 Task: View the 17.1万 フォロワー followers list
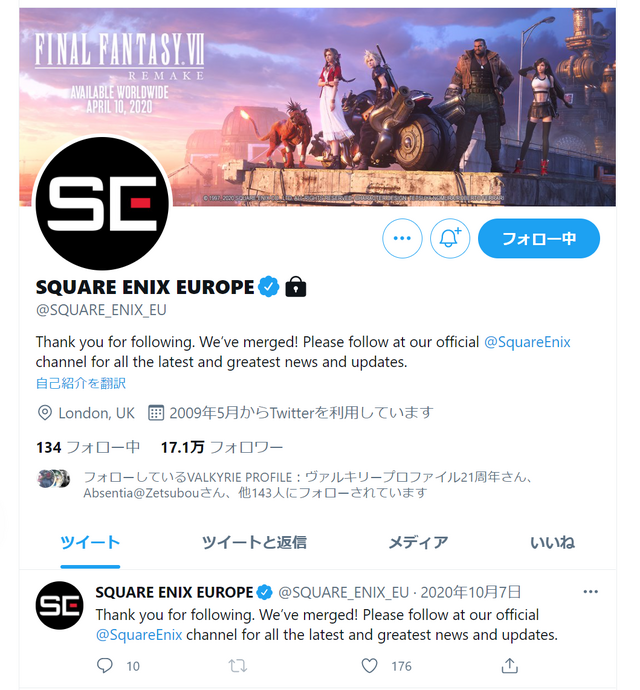point(222,448)
